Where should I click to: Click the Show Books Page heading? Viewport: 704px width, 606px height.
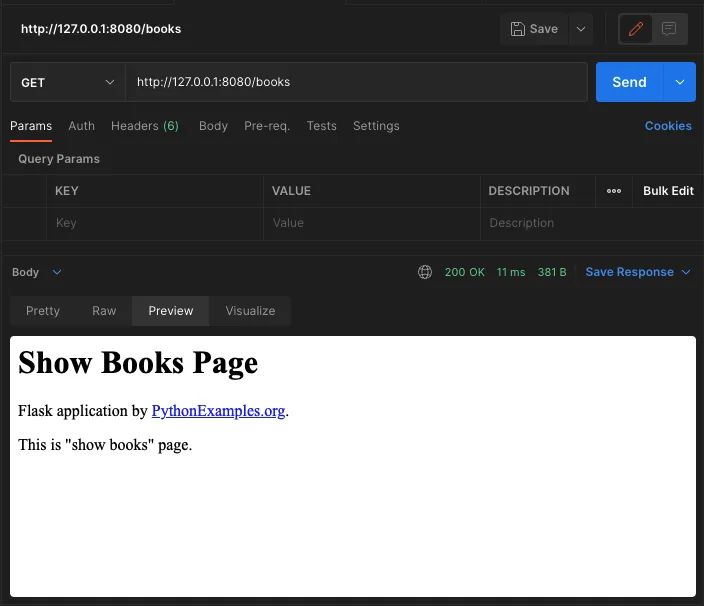(x=138, y=363)
